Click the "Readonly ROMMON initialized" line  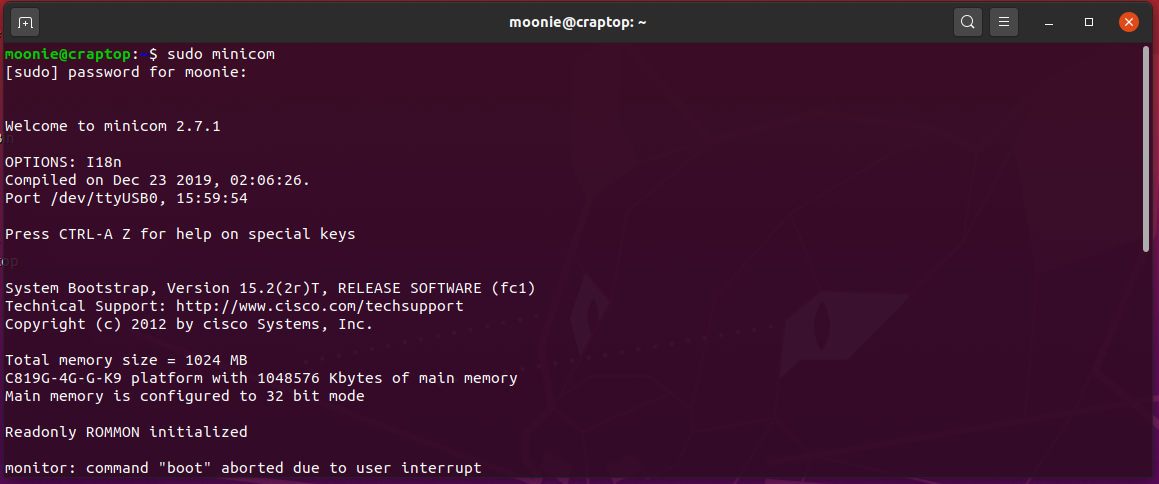pos(126,432)
